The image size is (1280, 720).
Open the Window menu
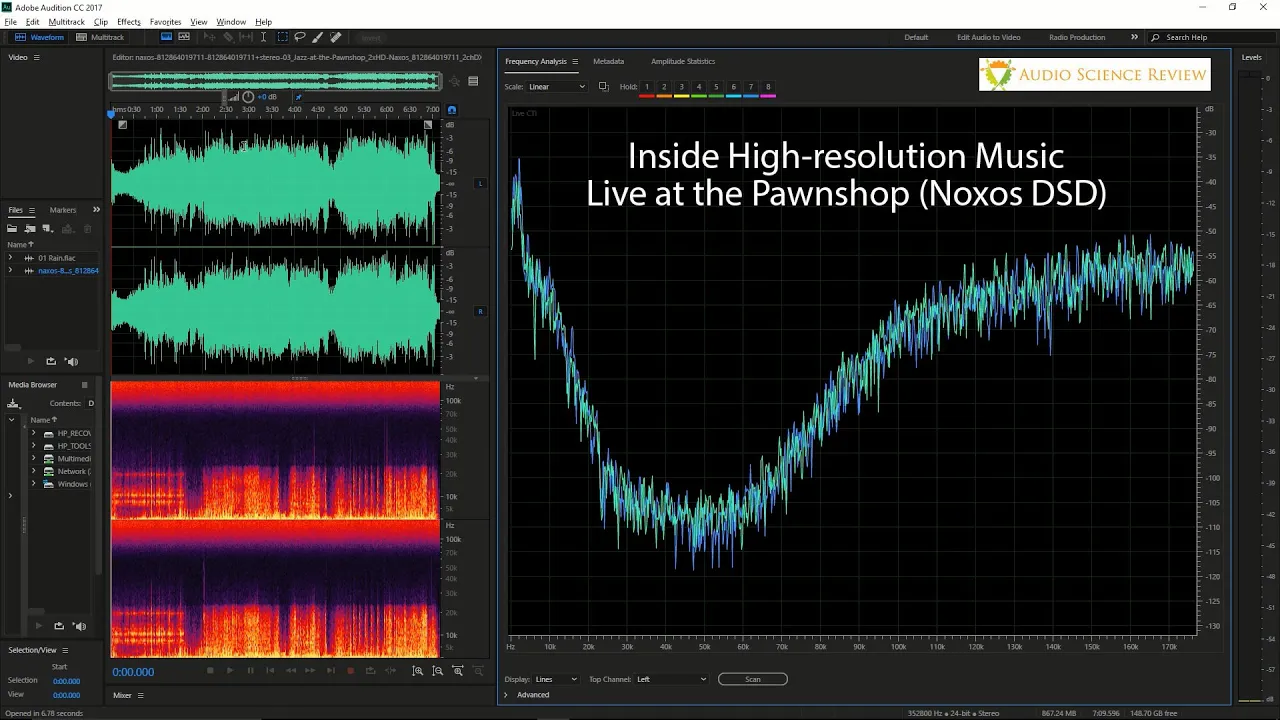(x=231, y=22)
